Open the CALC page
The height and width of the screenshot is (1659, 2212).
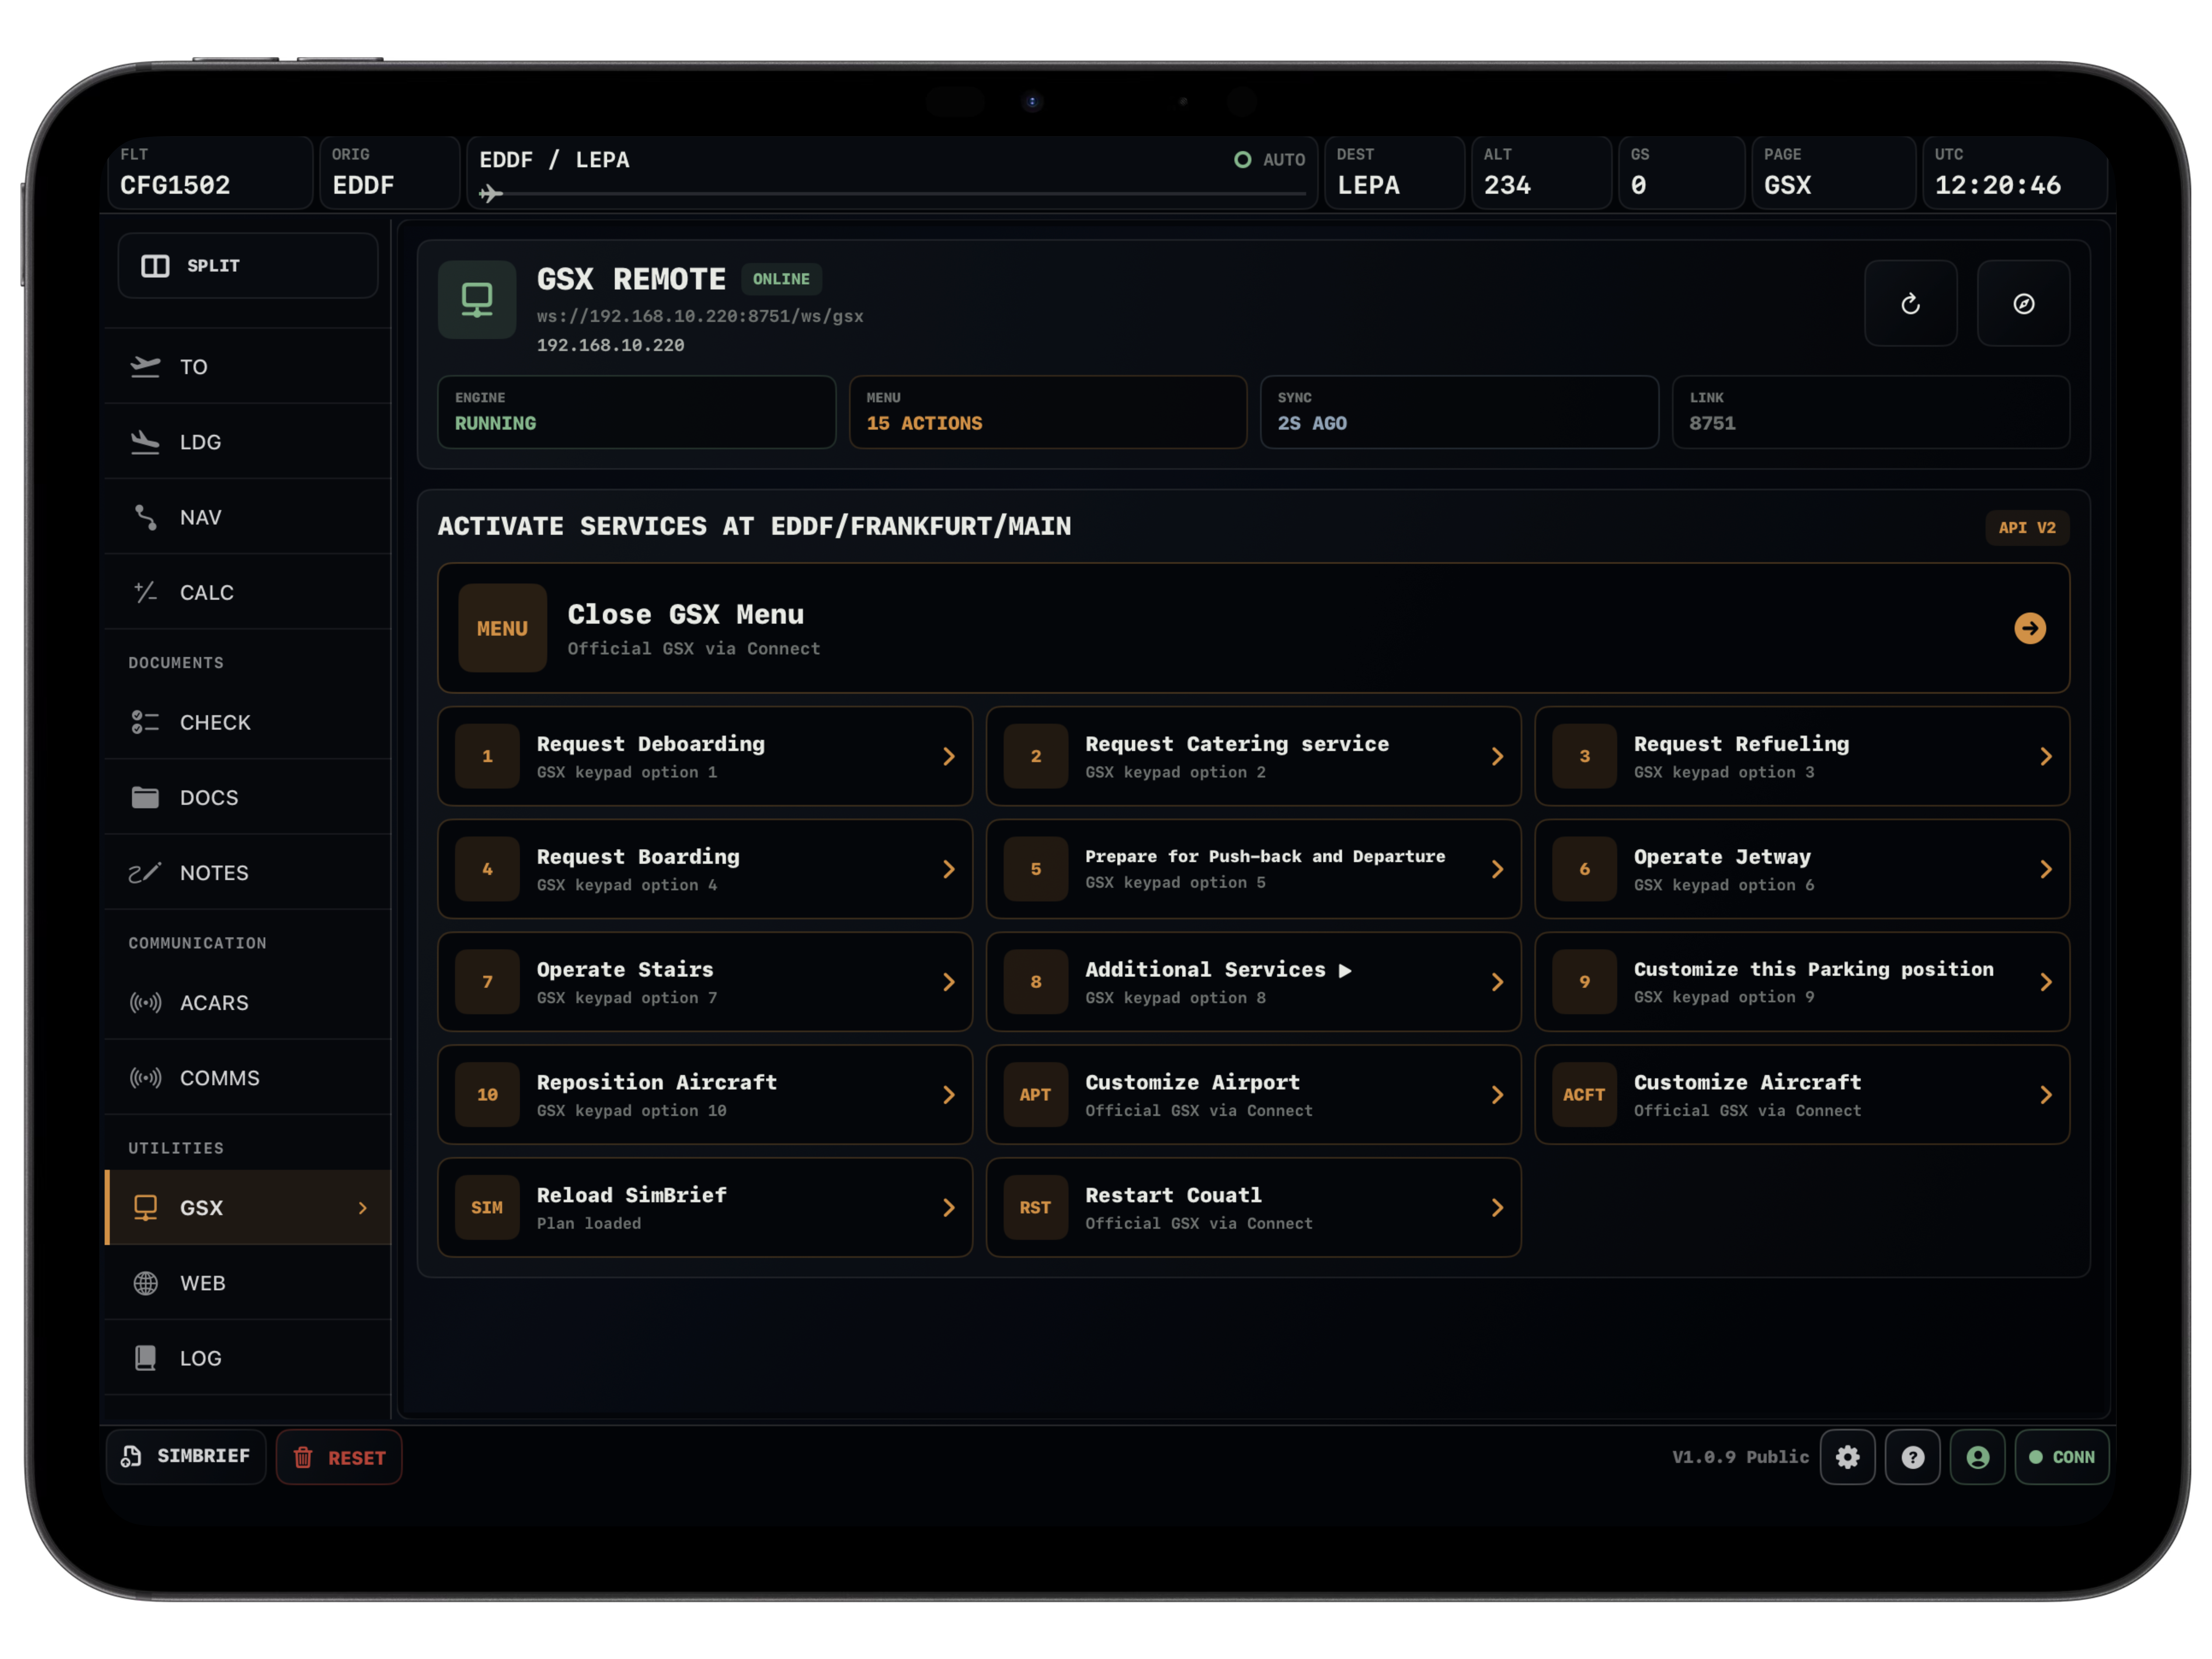coord(248,592)
